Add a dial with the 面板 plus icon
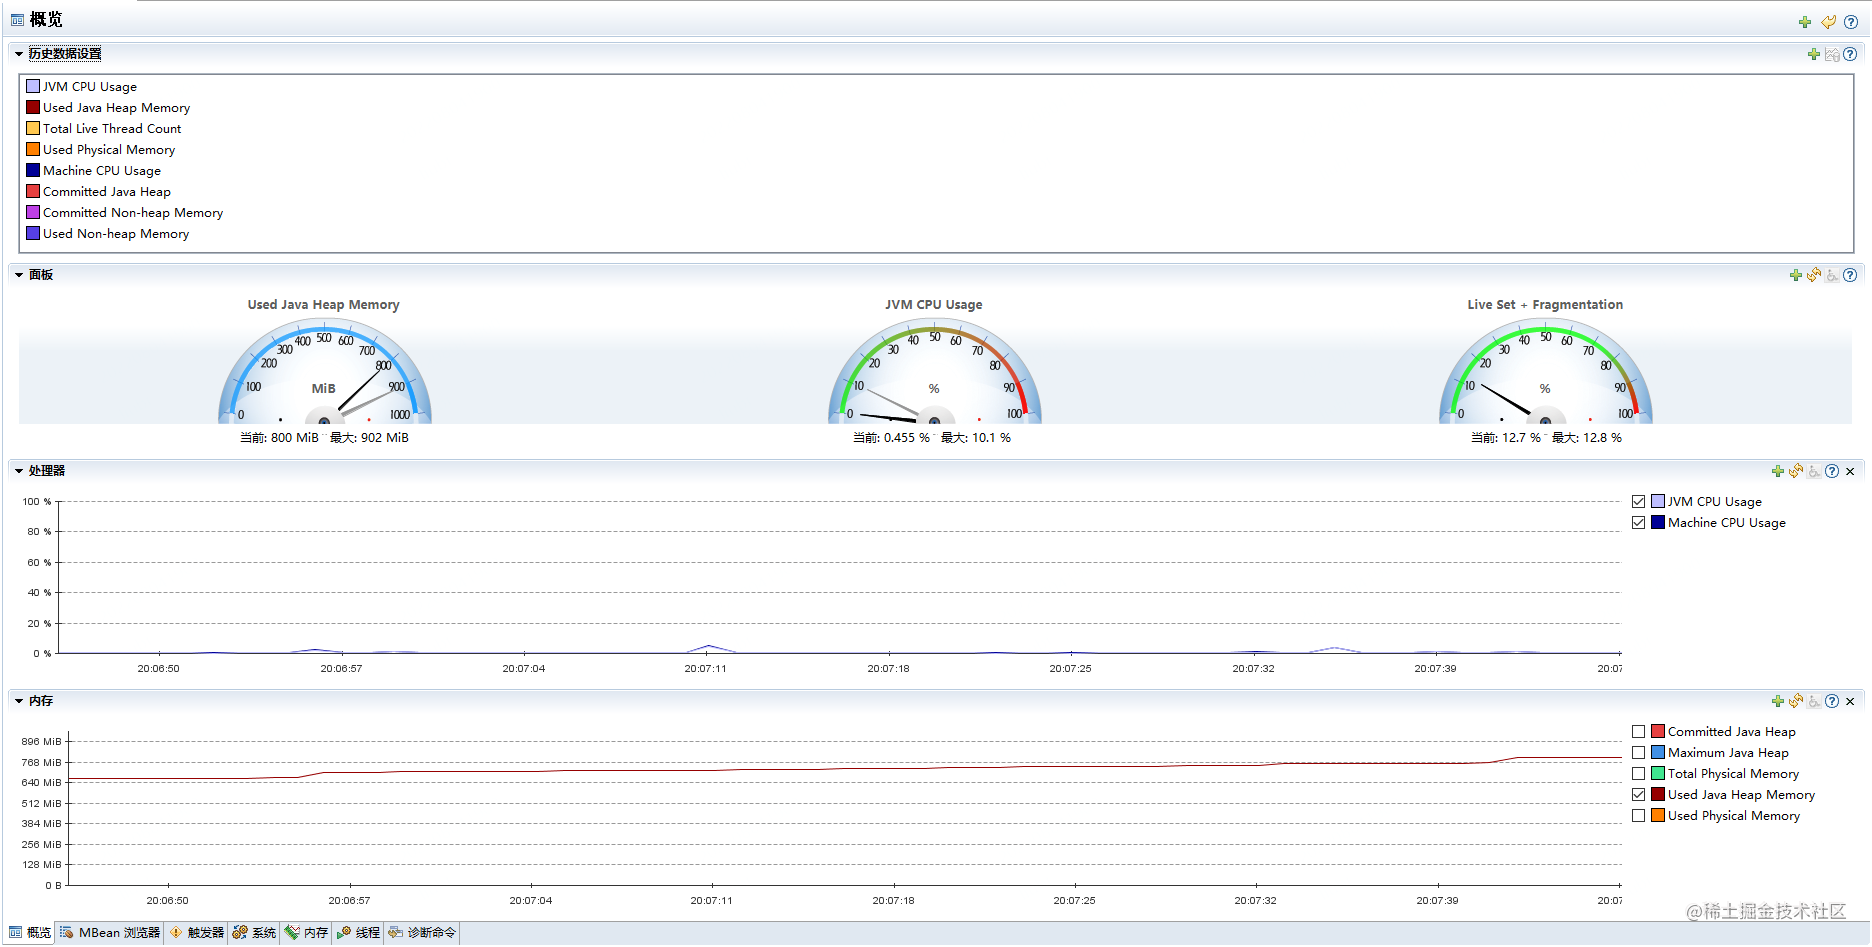 (x=1796, y=275)
